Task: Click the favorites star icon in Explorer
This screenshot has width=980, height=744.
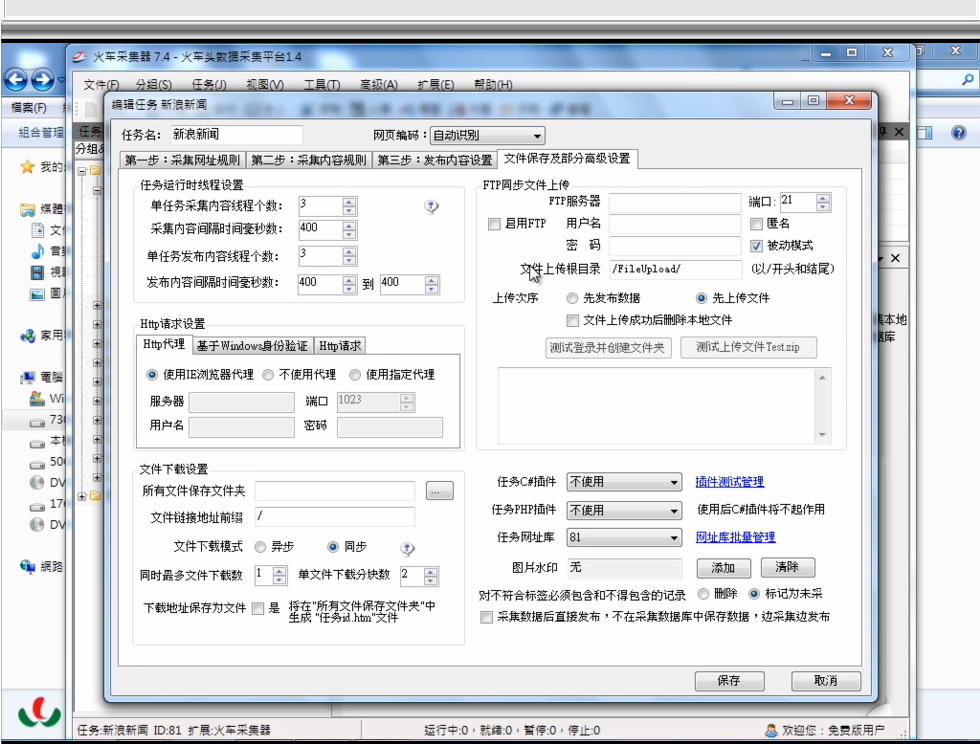Action: [x=27, y=166]
